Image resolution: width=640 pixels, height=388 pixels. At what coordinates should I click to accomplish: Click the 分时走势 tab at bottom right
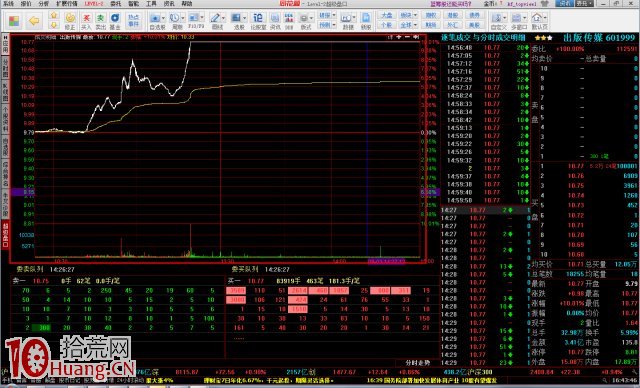[x=417, y=363]
